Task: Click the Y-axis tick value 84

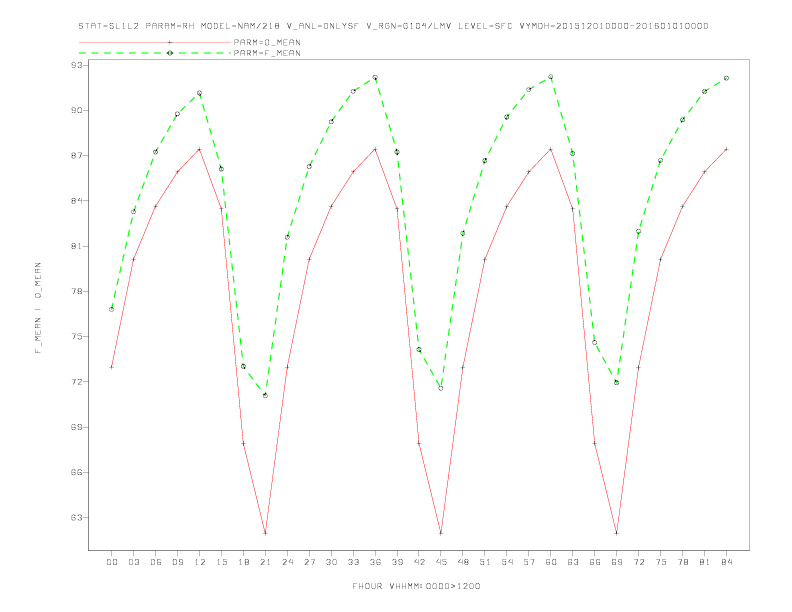Action: (x=77, y=201)
